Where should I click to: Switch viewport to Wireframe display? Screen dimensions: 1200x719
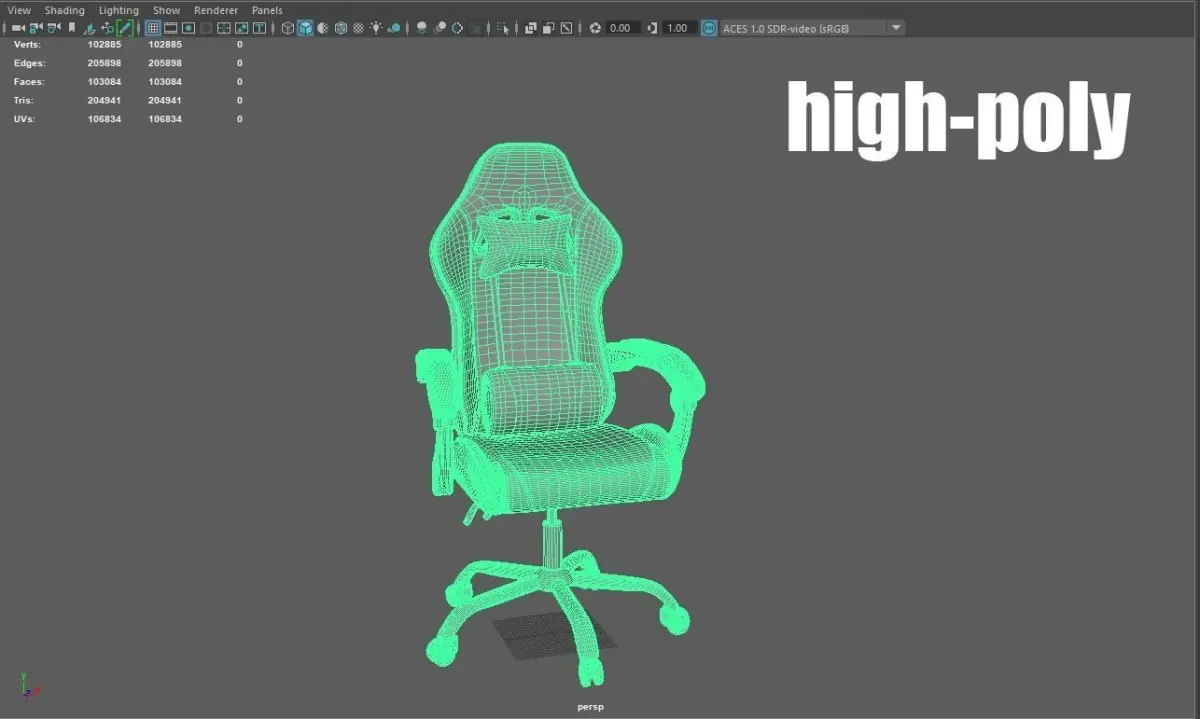(288, 28)
